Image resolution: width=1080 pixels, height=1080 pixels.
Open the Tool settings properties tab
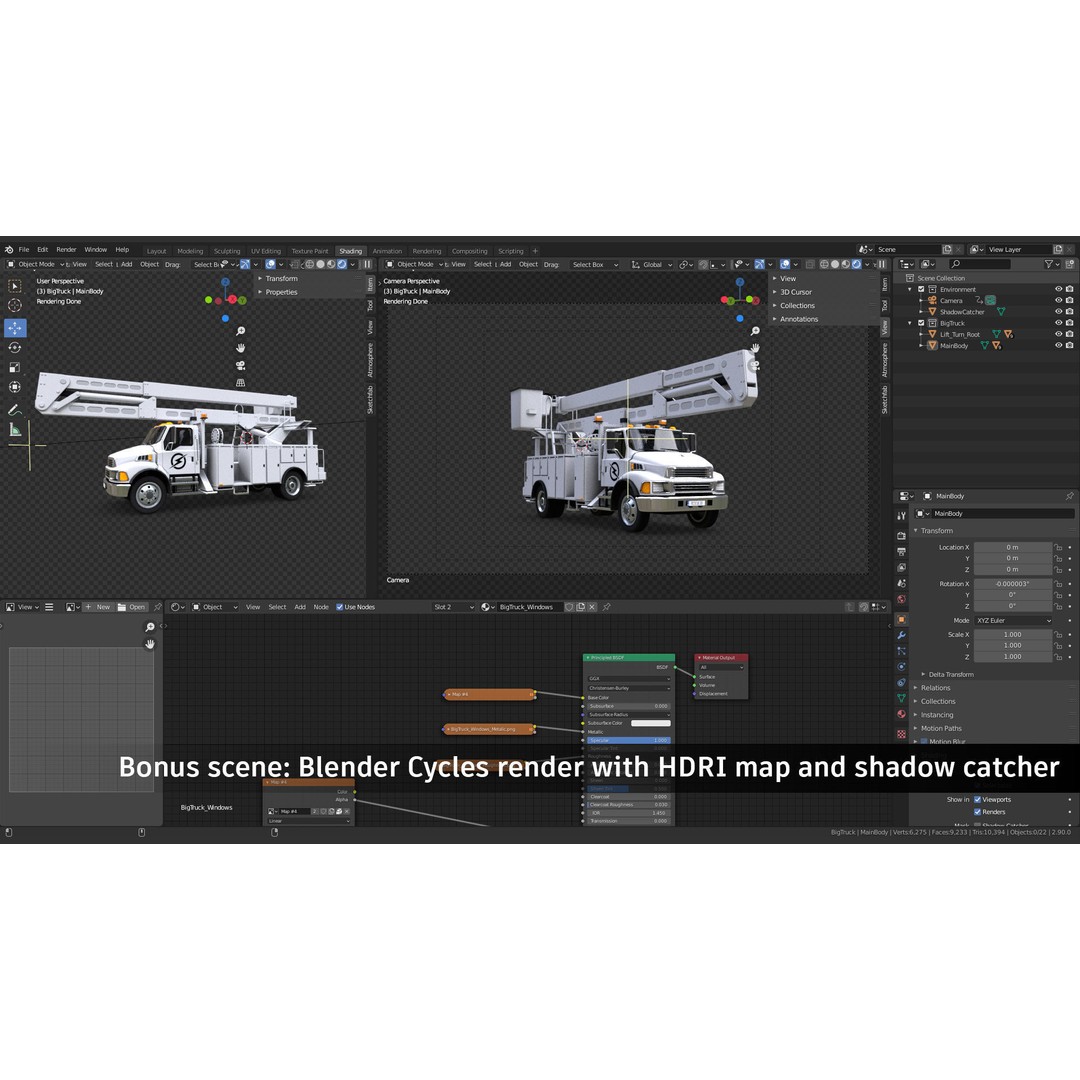click(902, 515)
